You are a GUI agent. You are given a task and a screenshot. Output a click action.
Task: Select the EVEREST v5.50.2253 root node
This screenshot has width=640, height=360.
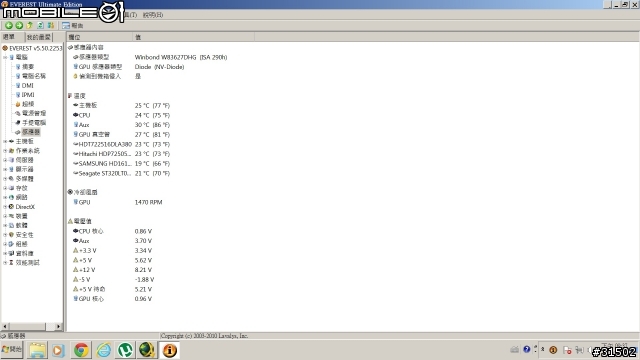pyautogui.click(x=32, y=48)
